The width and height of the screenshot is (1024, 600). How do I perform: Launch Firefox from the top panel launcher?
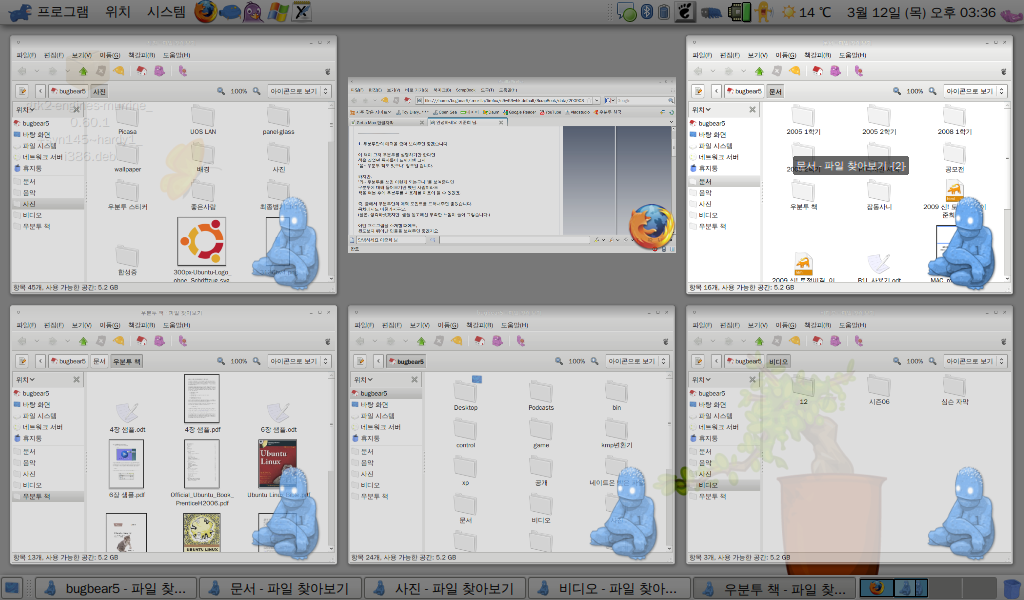pos(205,12)
